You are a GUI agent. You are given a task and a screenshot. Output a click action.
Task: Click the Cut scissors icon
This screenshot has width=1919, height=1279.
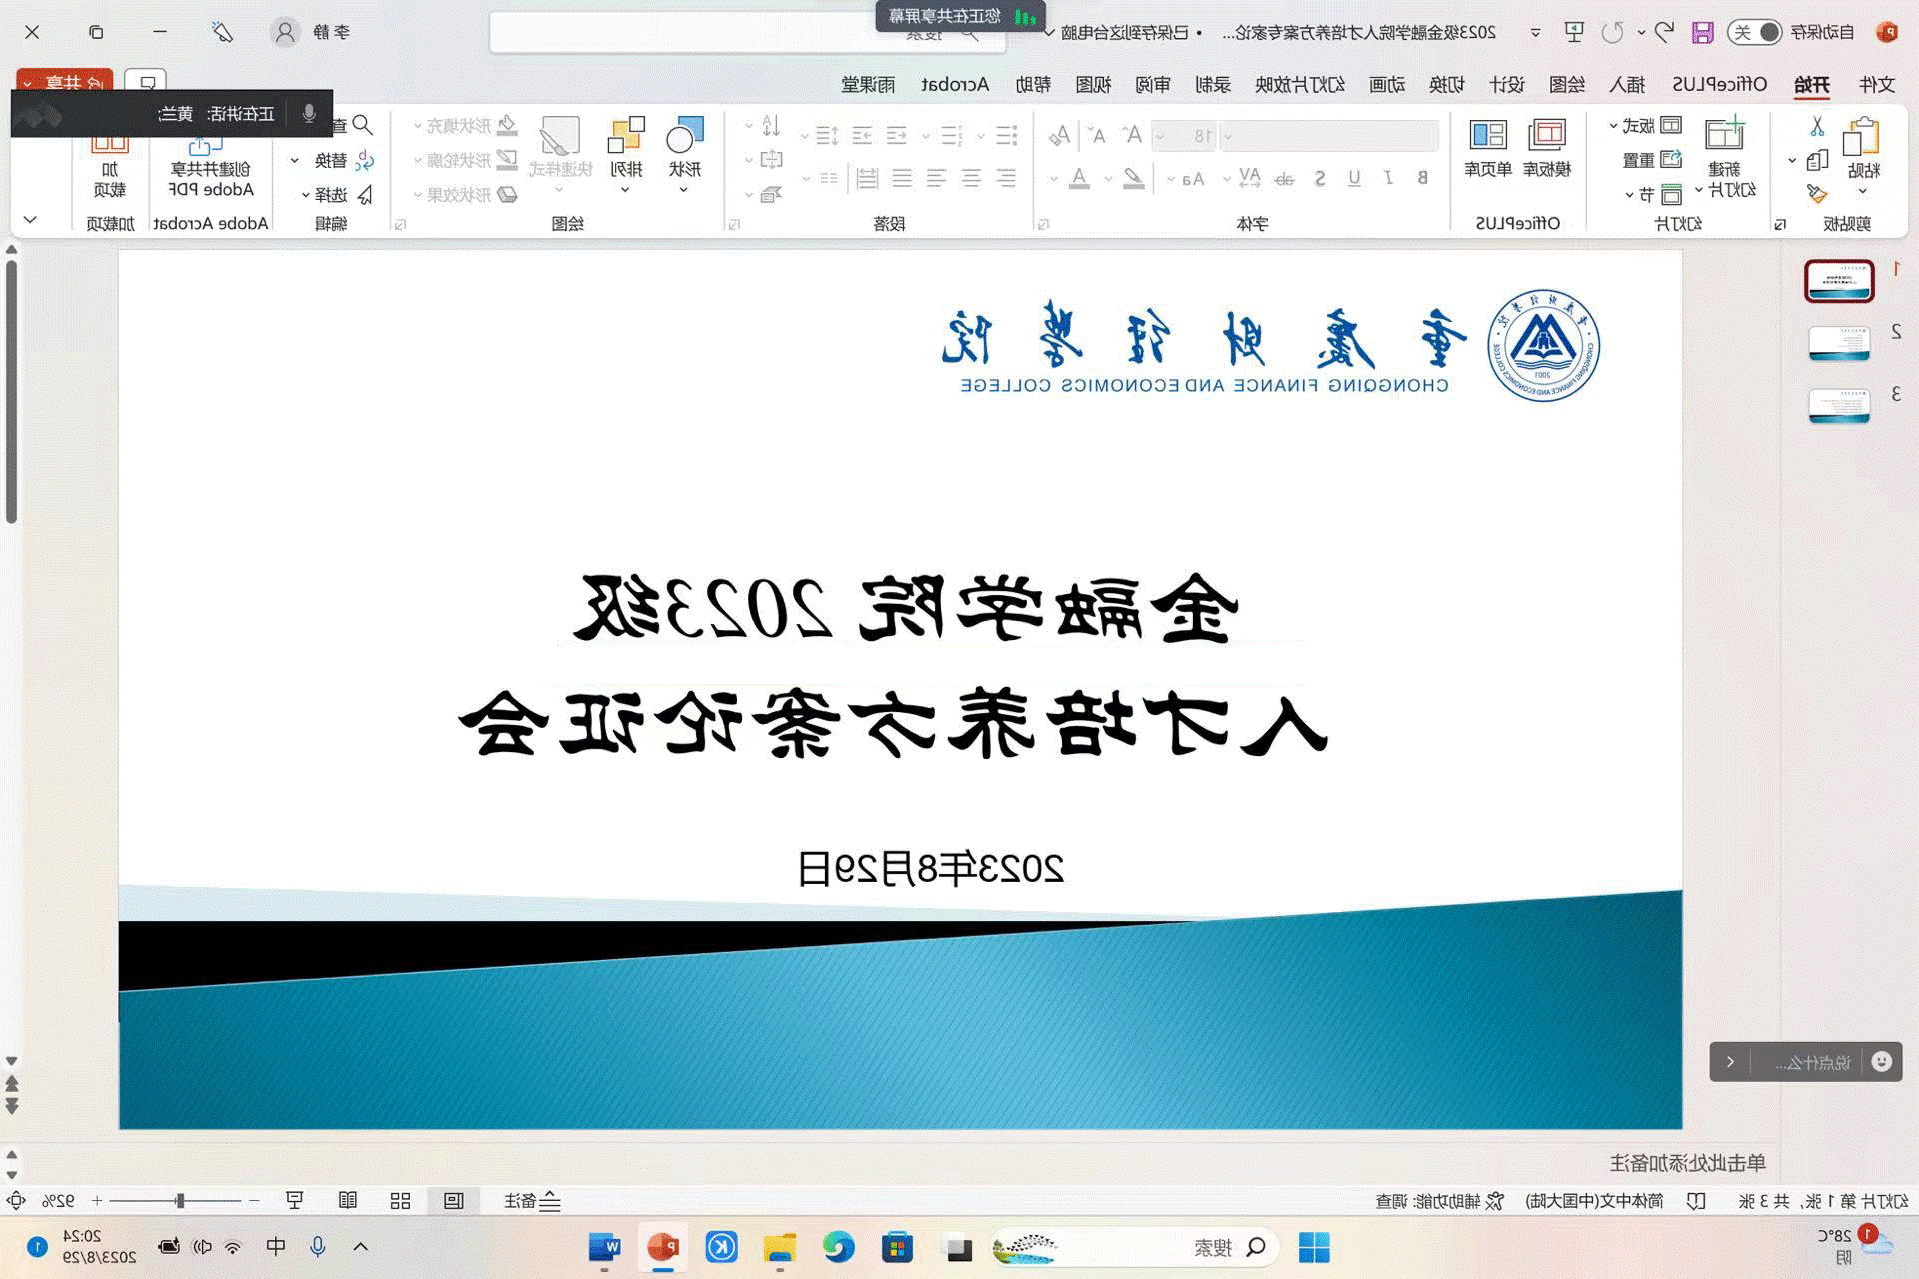[x=1817, y=127]
